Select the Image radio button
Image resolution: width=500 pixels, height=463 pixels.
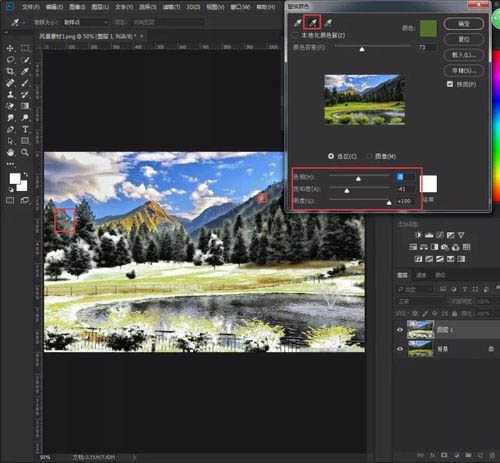click(369, 156)
